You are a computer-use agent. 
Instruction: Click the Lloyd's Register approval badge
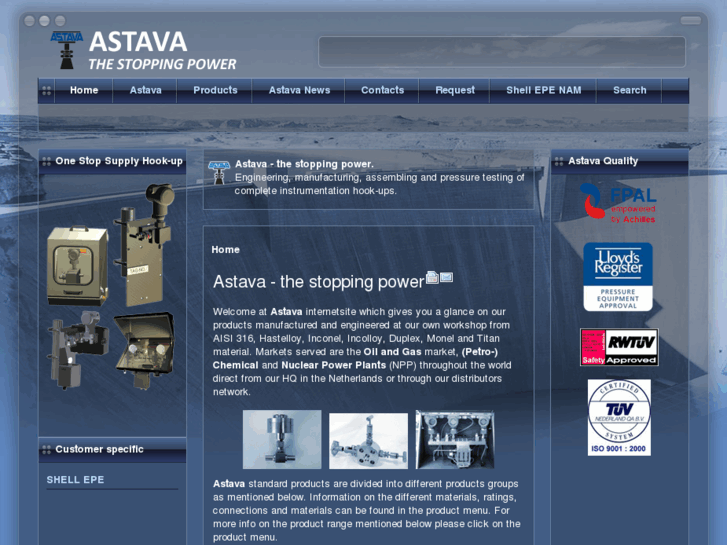tap(618, 277)
